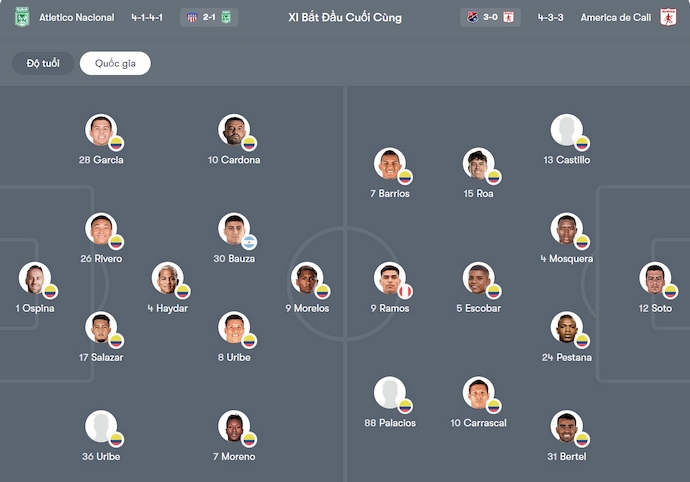
Task: Click the Colombia flag on Bertel
Action: 582,440
